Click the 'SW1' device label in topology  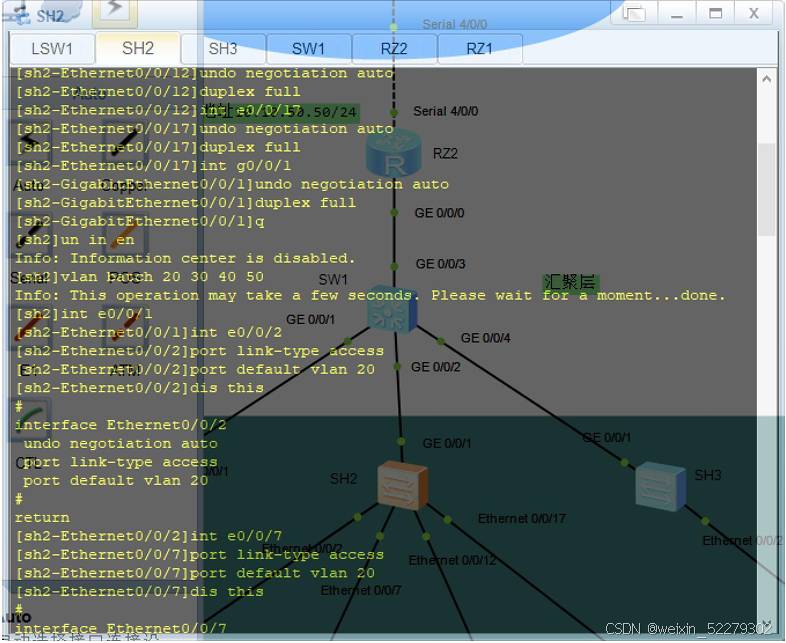333,279
